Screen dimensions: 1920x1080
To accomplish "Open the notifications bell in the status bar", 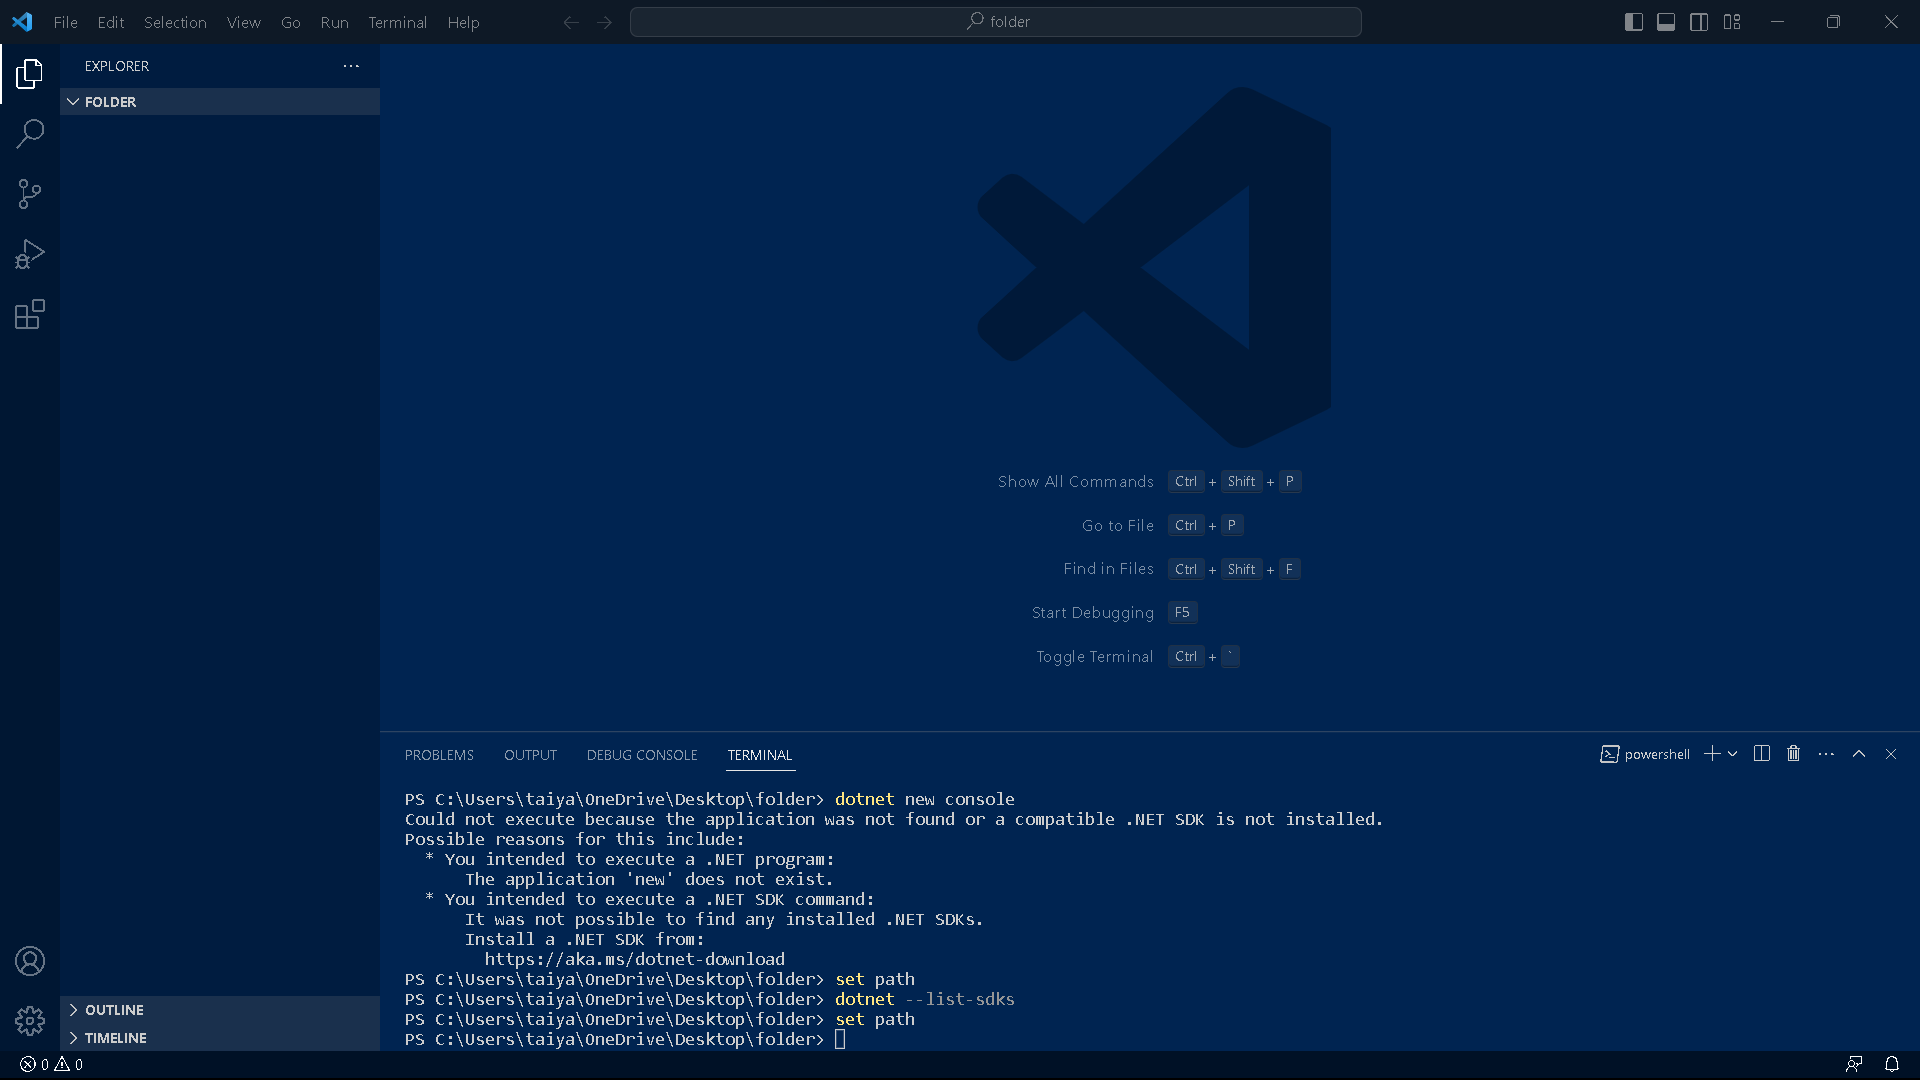I will [1892, 1064].
